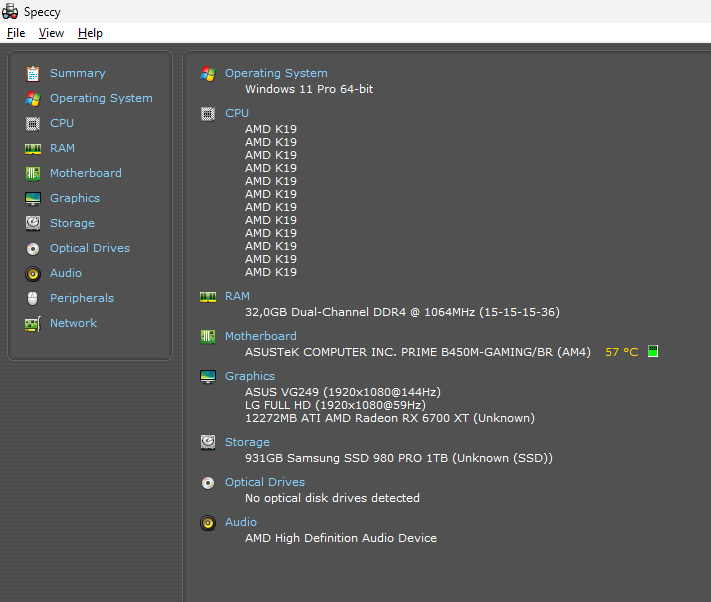Click the Graphics monitor icon in sidebar

[x=33, y=199]
